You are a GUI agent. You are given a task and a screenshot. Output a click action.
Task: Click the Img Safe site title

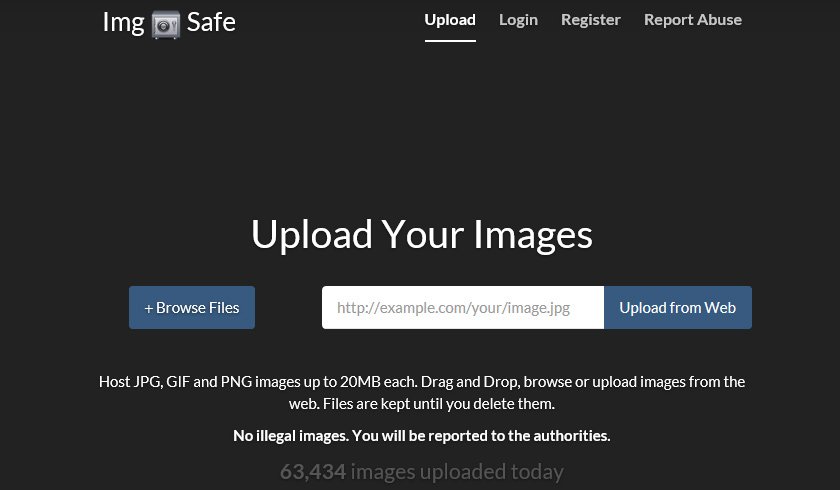click(169, 23)
